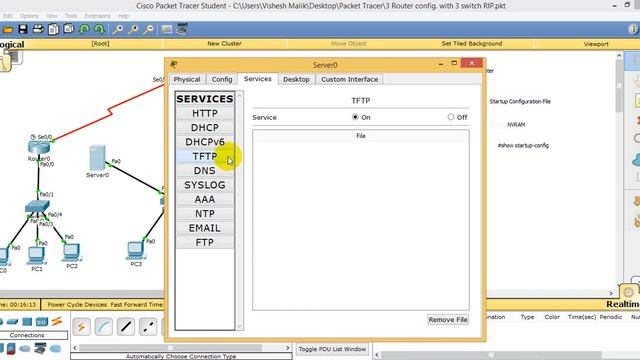Screen dimensions: 640x360
Task: Choose the Console cable connection
Action: click(104, 327)
